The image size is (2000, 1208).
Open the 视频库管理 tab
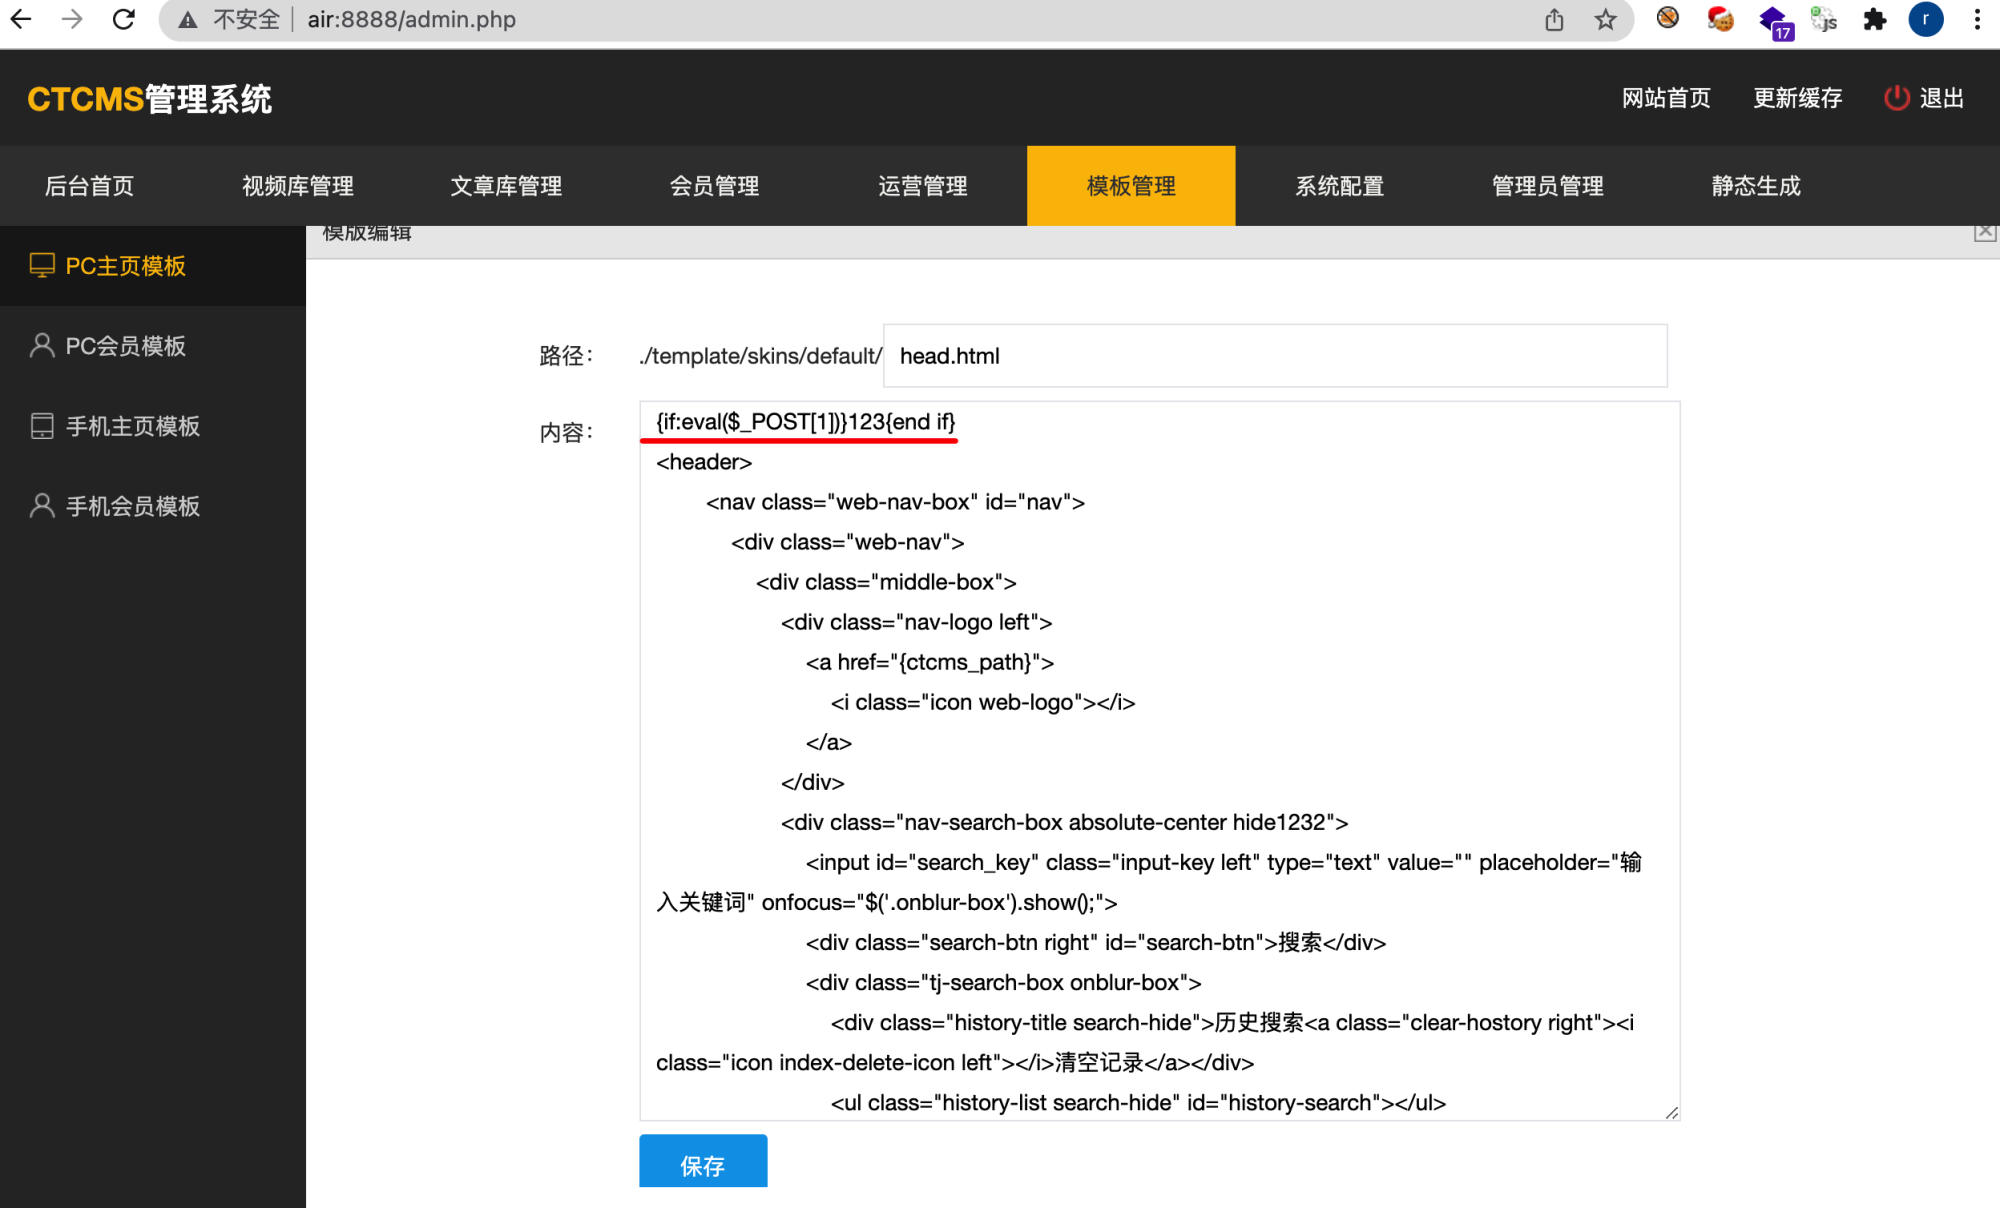297,185
